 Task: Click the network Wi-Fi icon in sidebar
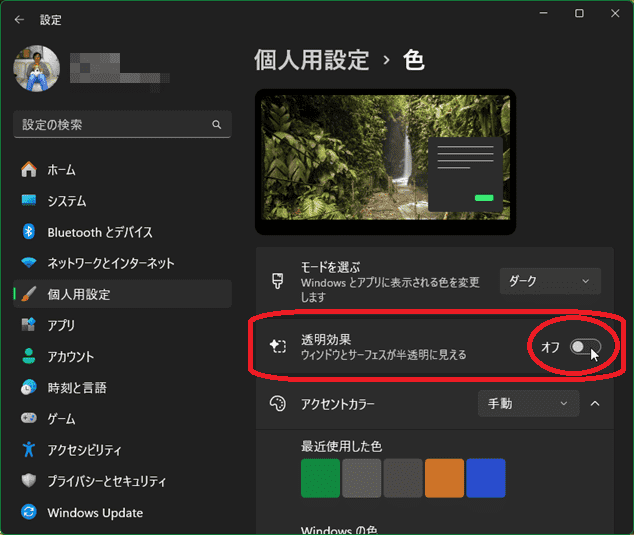click(x=28, y=263)
